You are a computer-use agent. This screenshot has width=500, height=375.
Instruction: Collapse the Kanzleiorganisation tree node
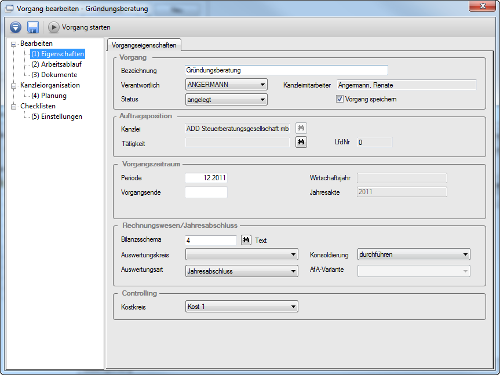point(13,86)
